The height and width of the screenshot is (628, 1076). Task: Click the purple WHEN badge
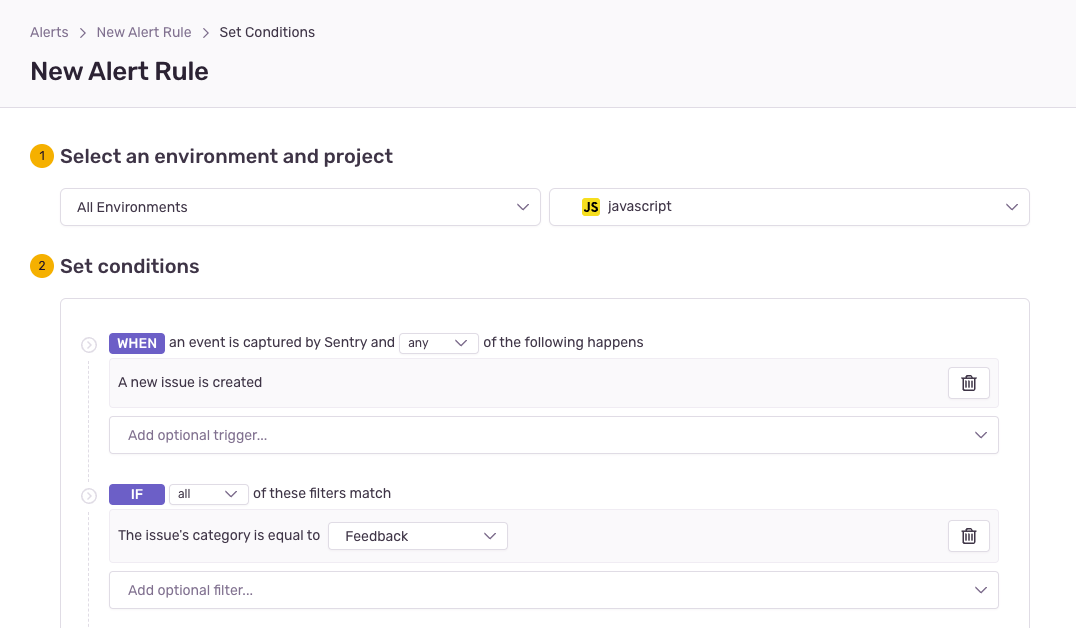[136, 343]
